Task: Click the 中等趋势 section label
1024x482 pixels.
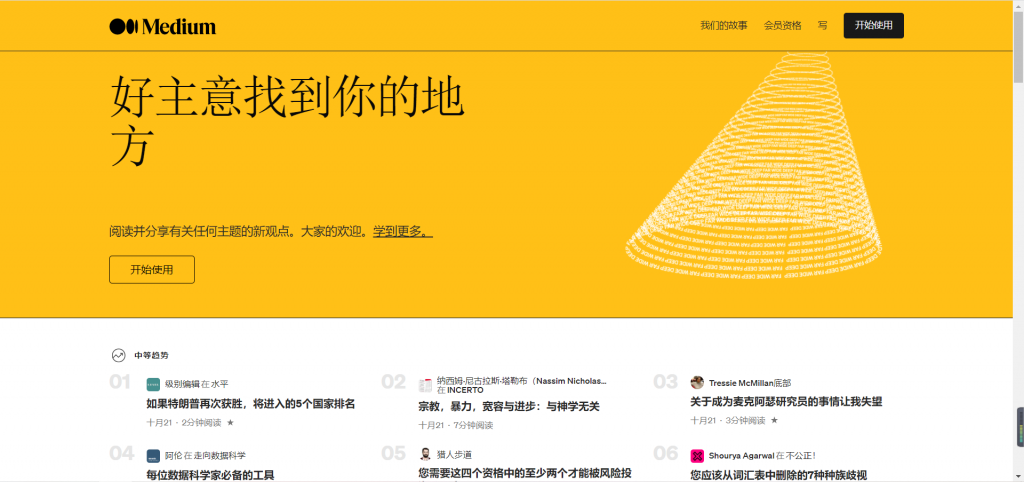Action: point(151,356)
